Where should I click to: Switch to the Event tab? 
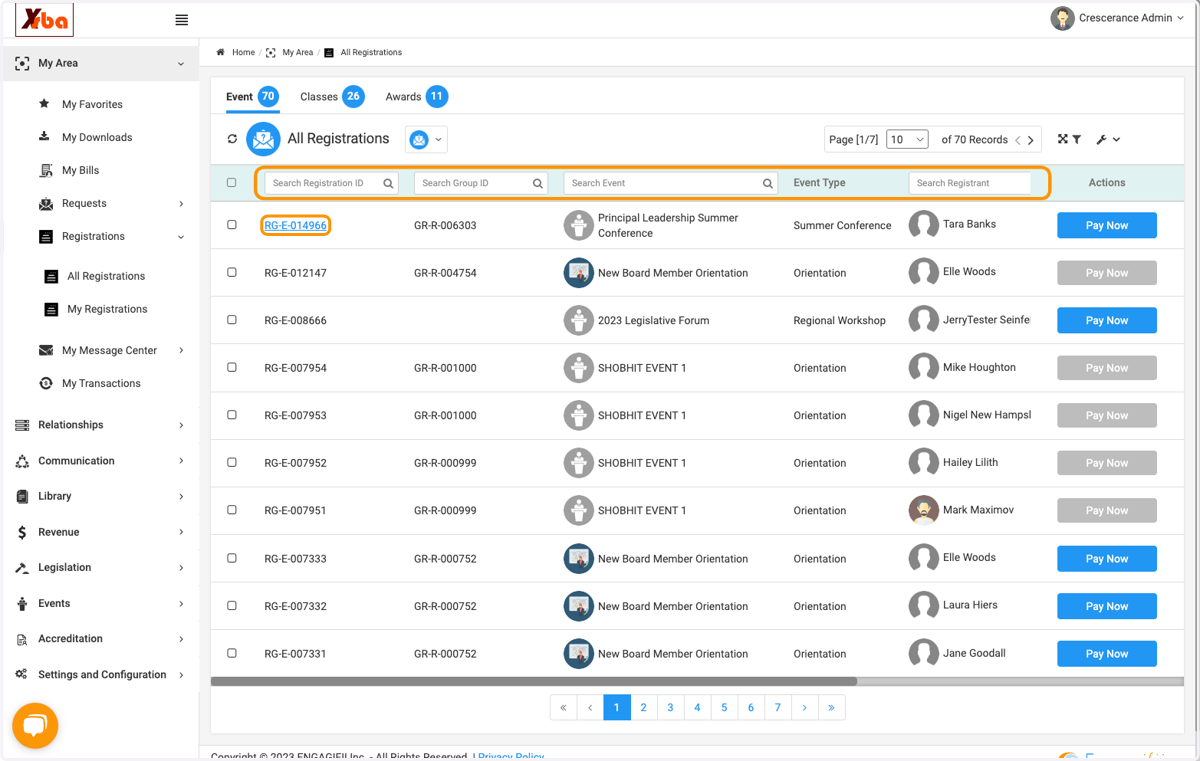[252, 97]
